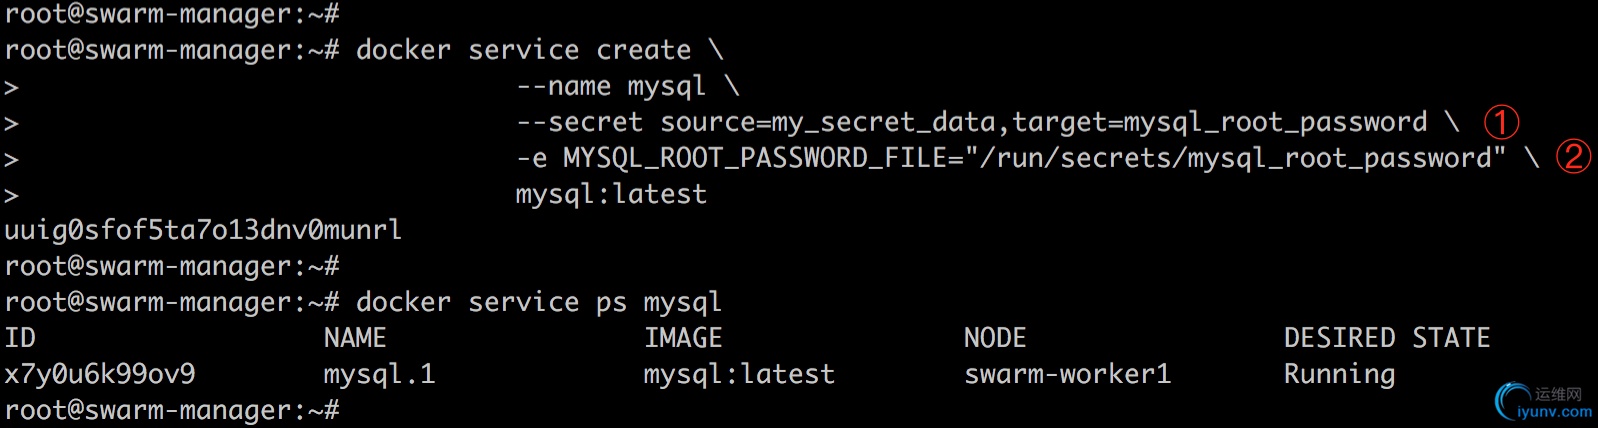The height and width of the screenshot is (428, 1598).
Task: Click the swarm-worker1 node entry
Action: (1067, 374)
